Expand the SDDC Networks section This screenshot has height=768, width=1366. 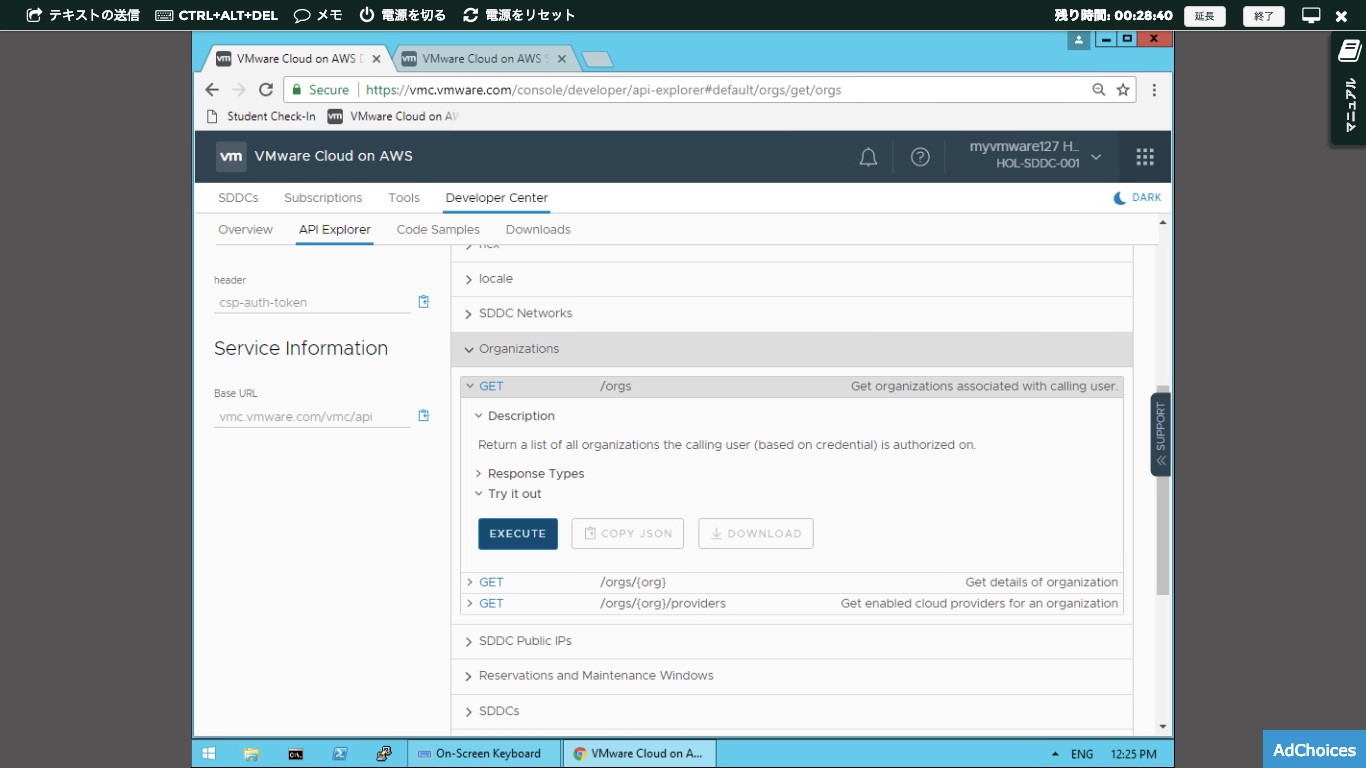pos(792,314)
